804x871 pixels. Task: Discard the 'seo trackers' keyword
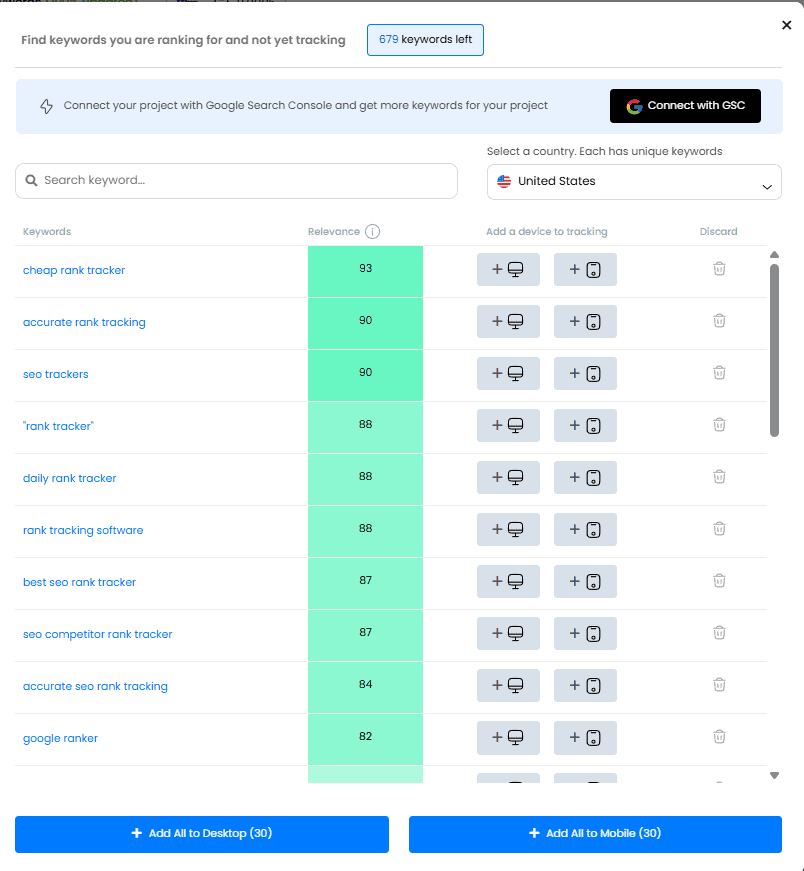point(718,373)
